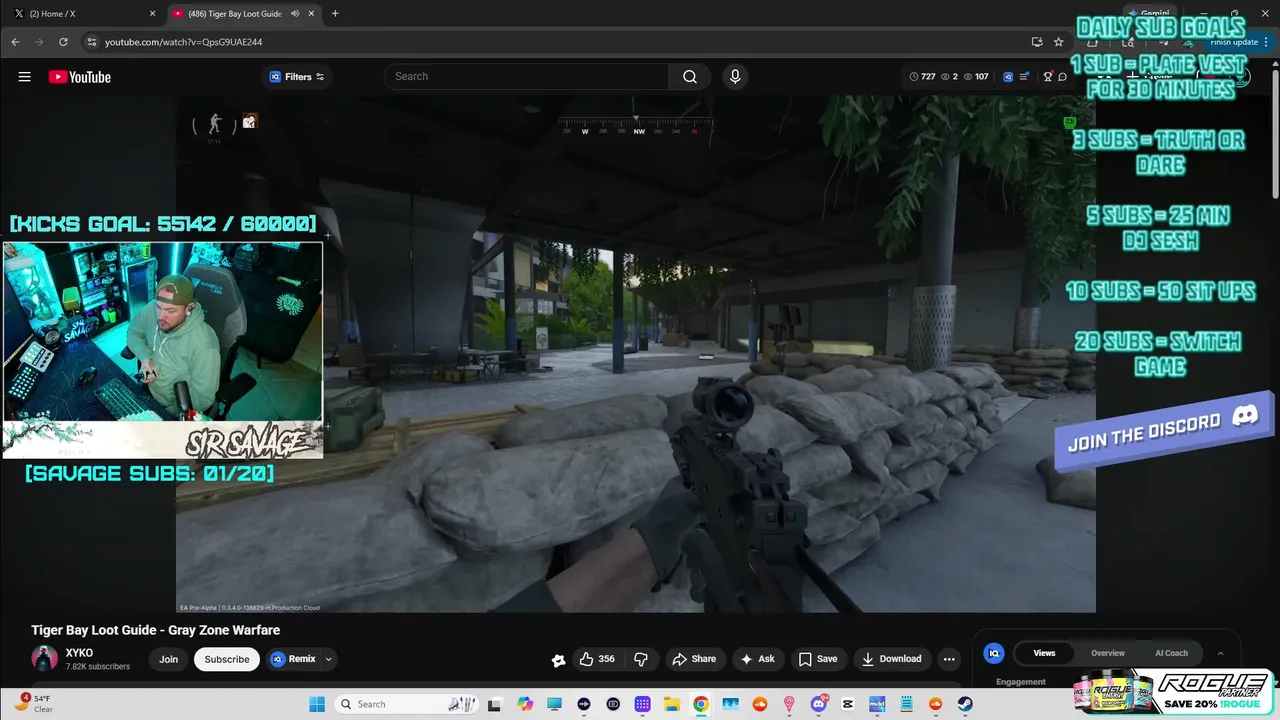1280x720 pixels.
Task: Click the 107 views stat
Action: pyautogui.click(x=975, y=77)
